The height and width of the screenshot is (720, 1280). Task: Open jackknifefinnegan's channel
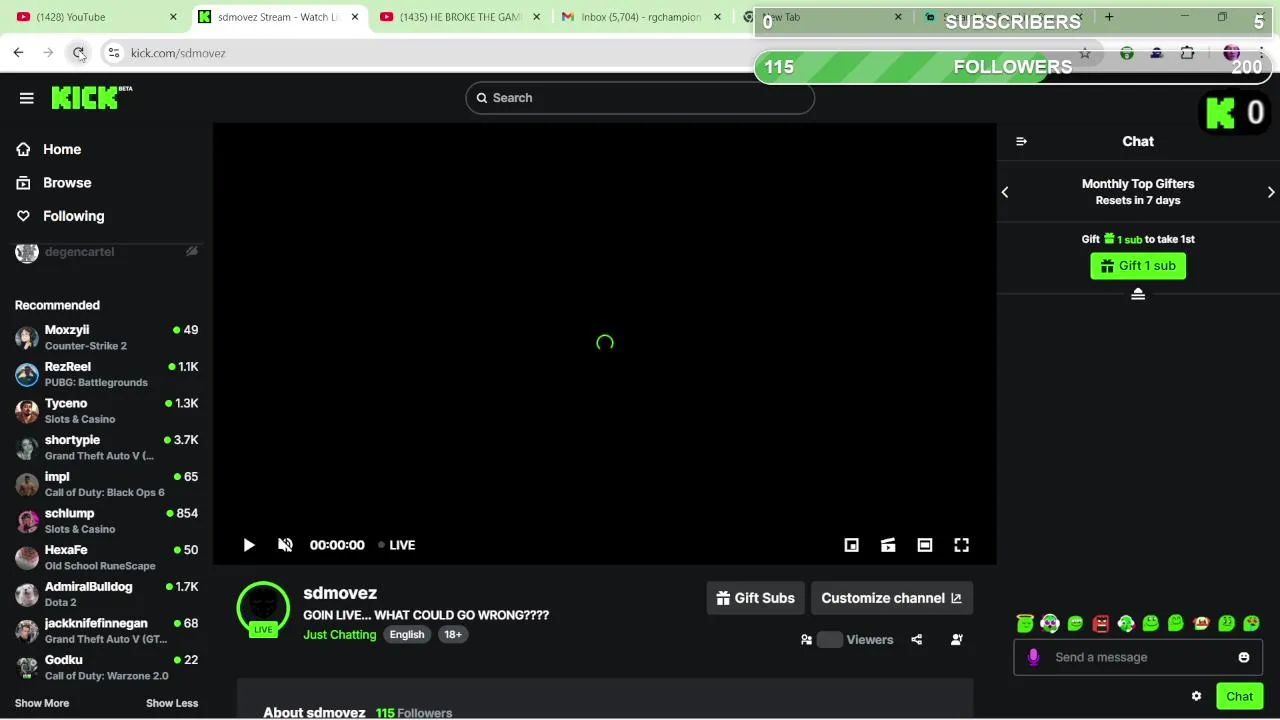click(x=106, y=631)
